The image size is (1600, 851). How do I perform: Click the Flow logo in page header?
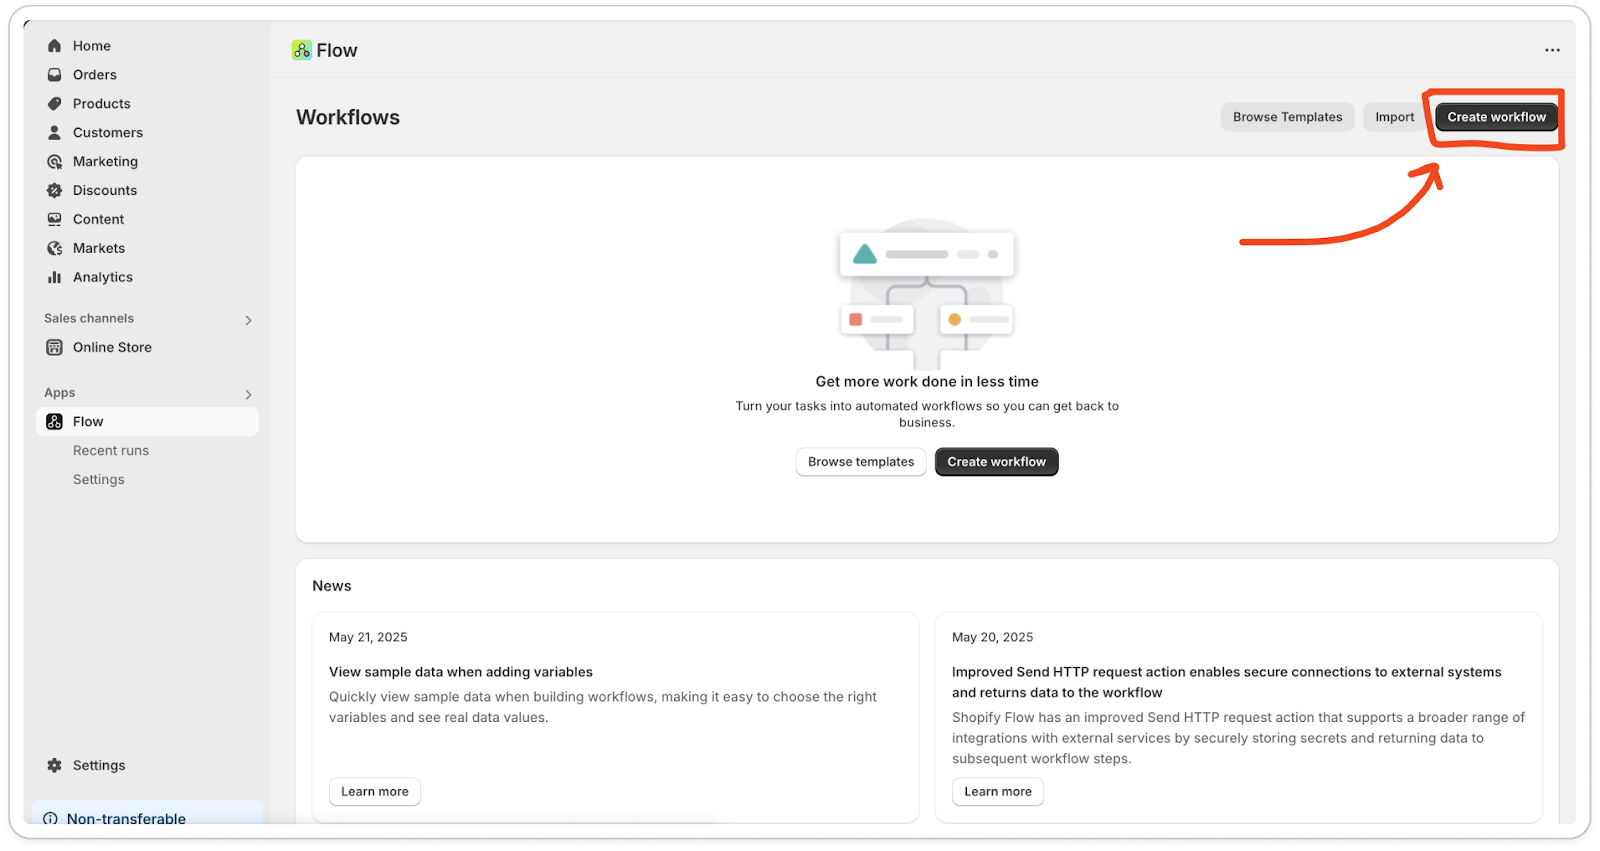(x=302, y=50)
